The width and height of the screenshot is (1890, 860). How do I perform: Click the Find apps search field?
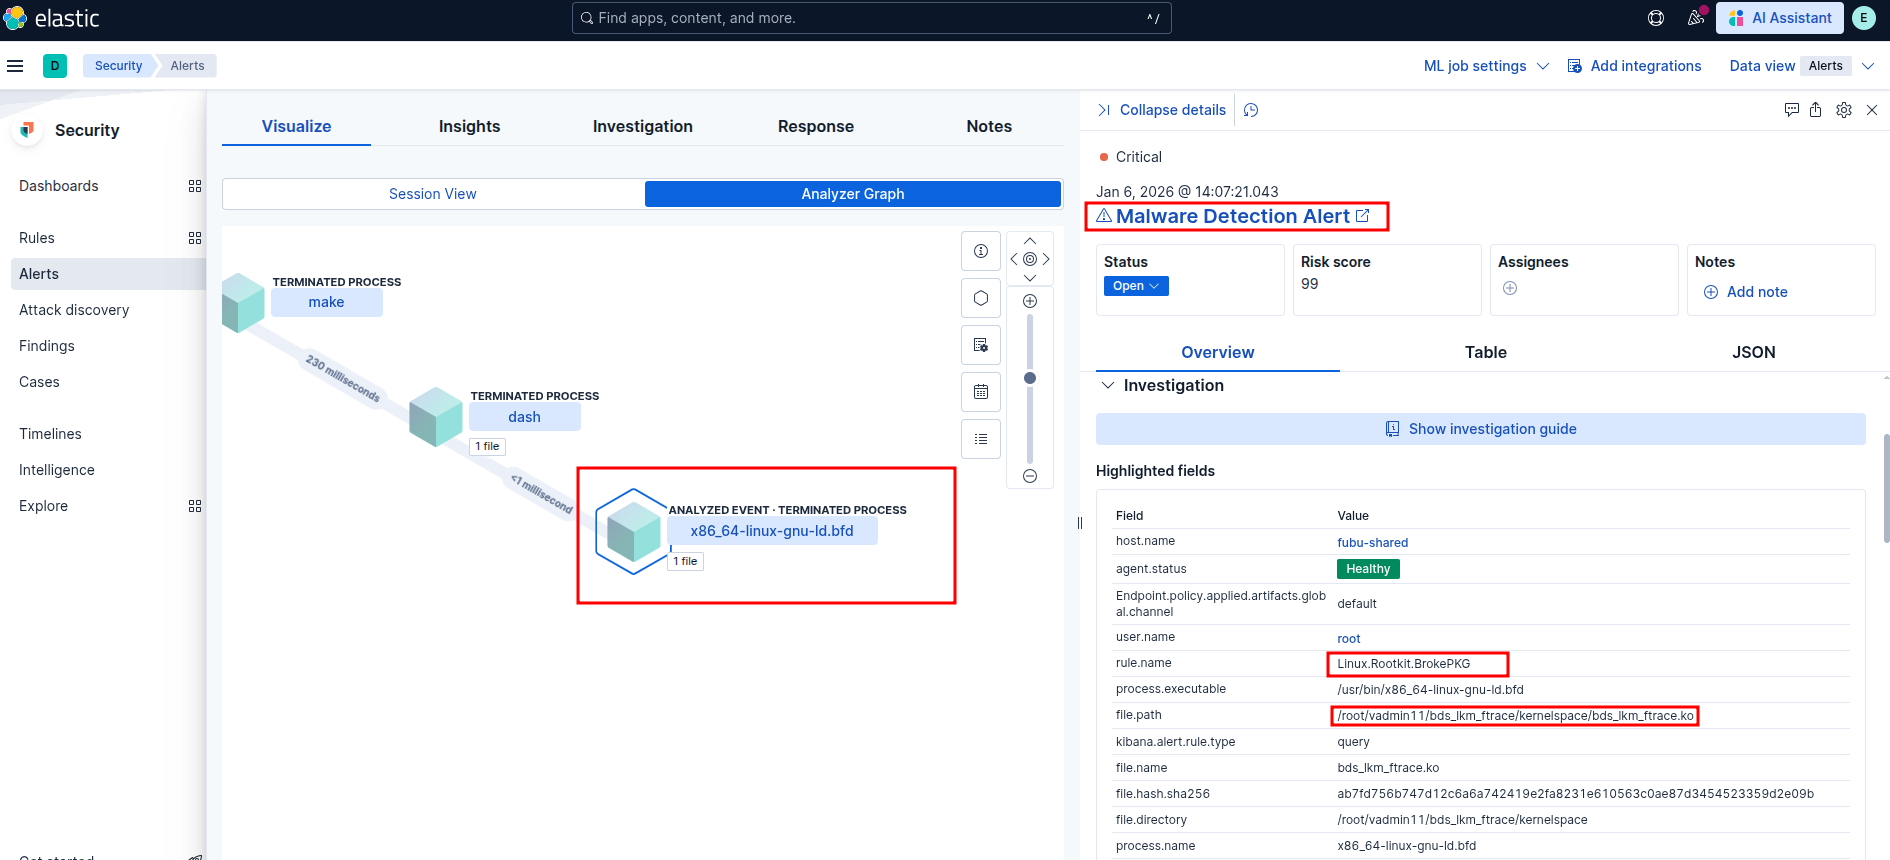(x=871, y=18)
